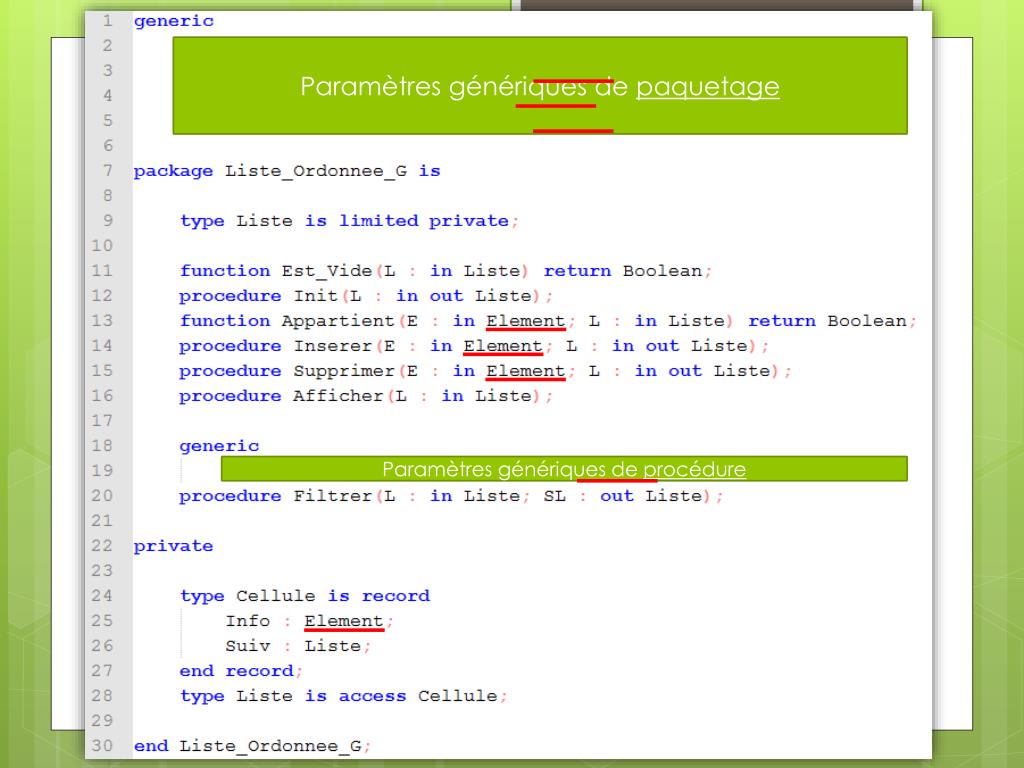Click procedure name 'Init' on line 12

(315, 296)
